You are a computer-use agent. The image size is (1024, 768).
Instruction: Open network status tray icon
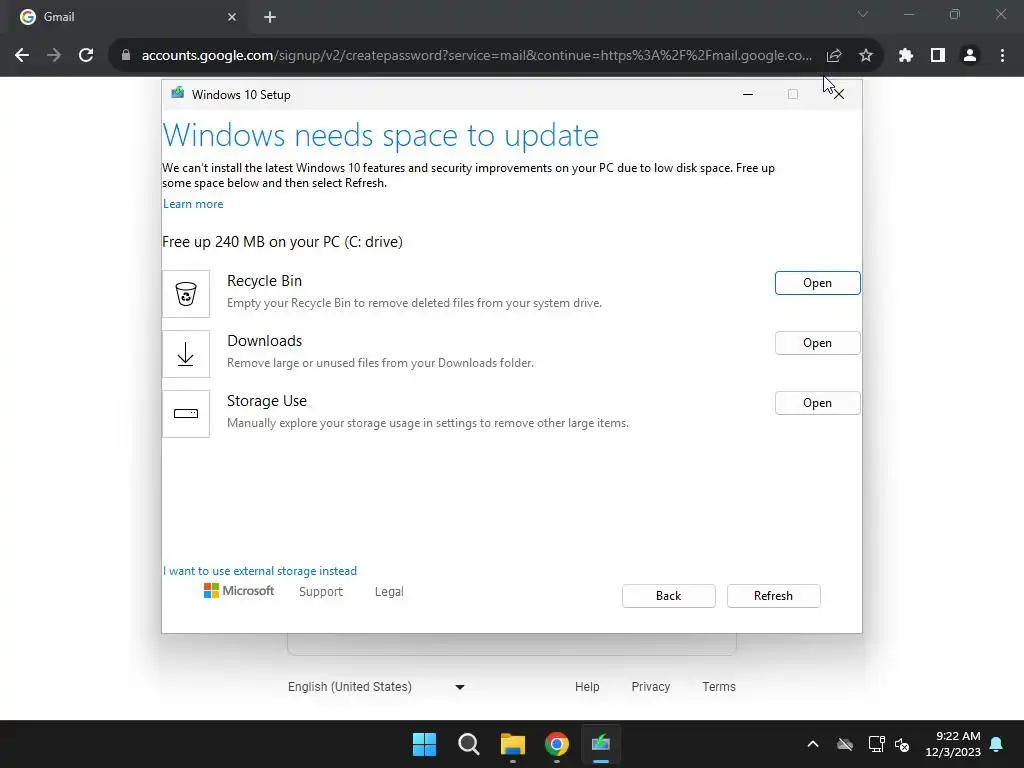(876, 744)
